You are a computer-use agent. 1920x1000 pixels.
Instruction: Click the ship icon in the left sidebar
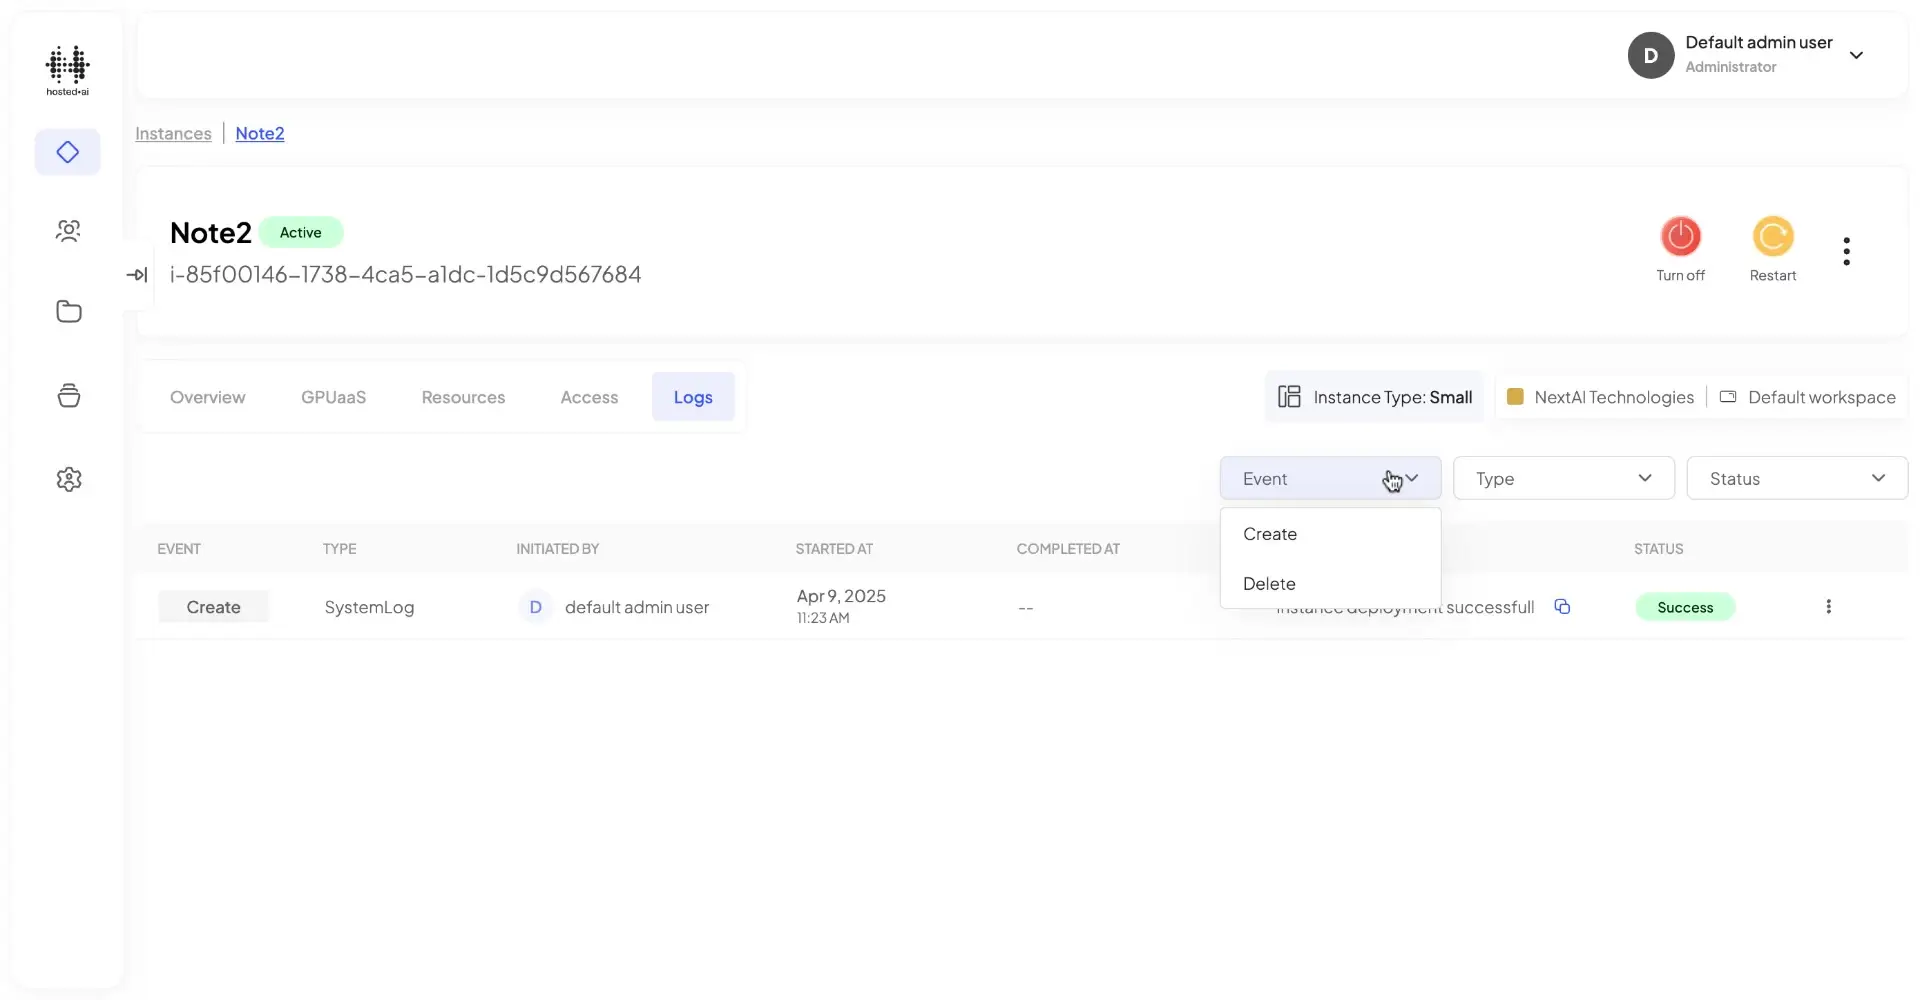coord(67,395)
